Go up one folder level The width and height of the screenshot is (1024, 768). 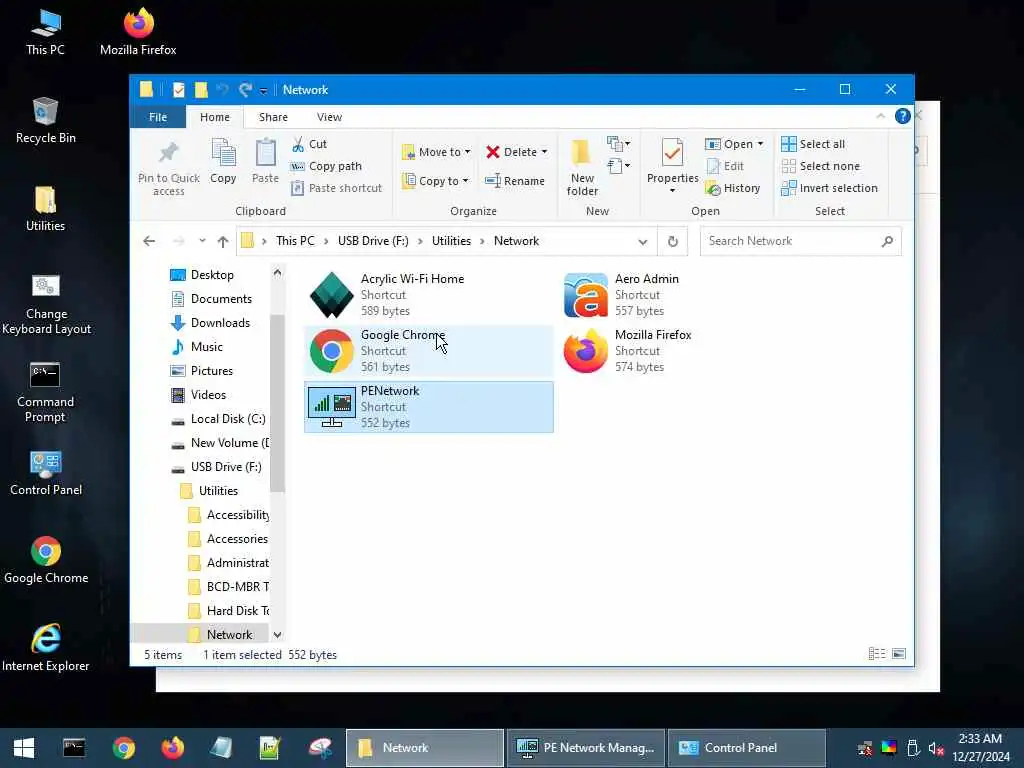pos(223,242)
